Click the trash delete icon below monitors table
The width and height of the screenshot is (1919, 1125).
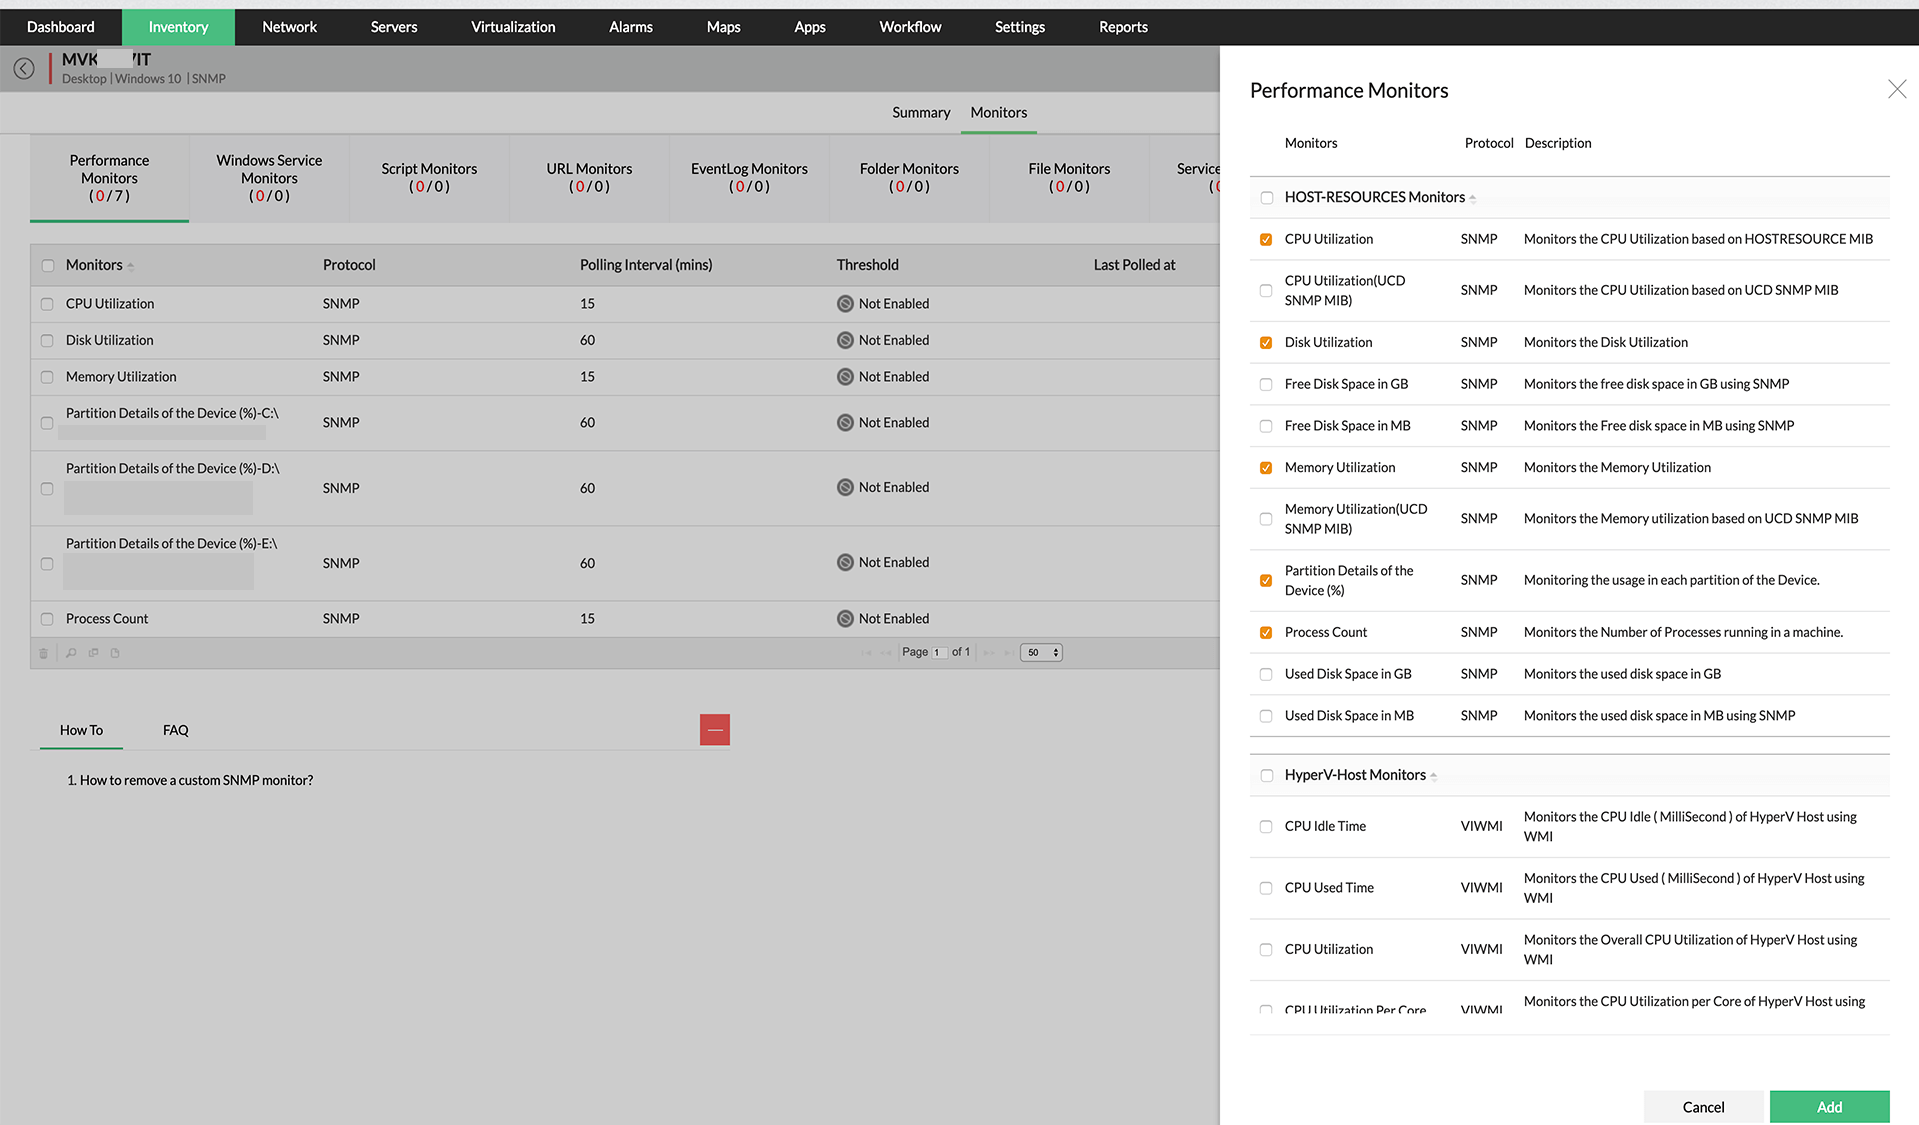pyautogui.click(x=43, y=653)
